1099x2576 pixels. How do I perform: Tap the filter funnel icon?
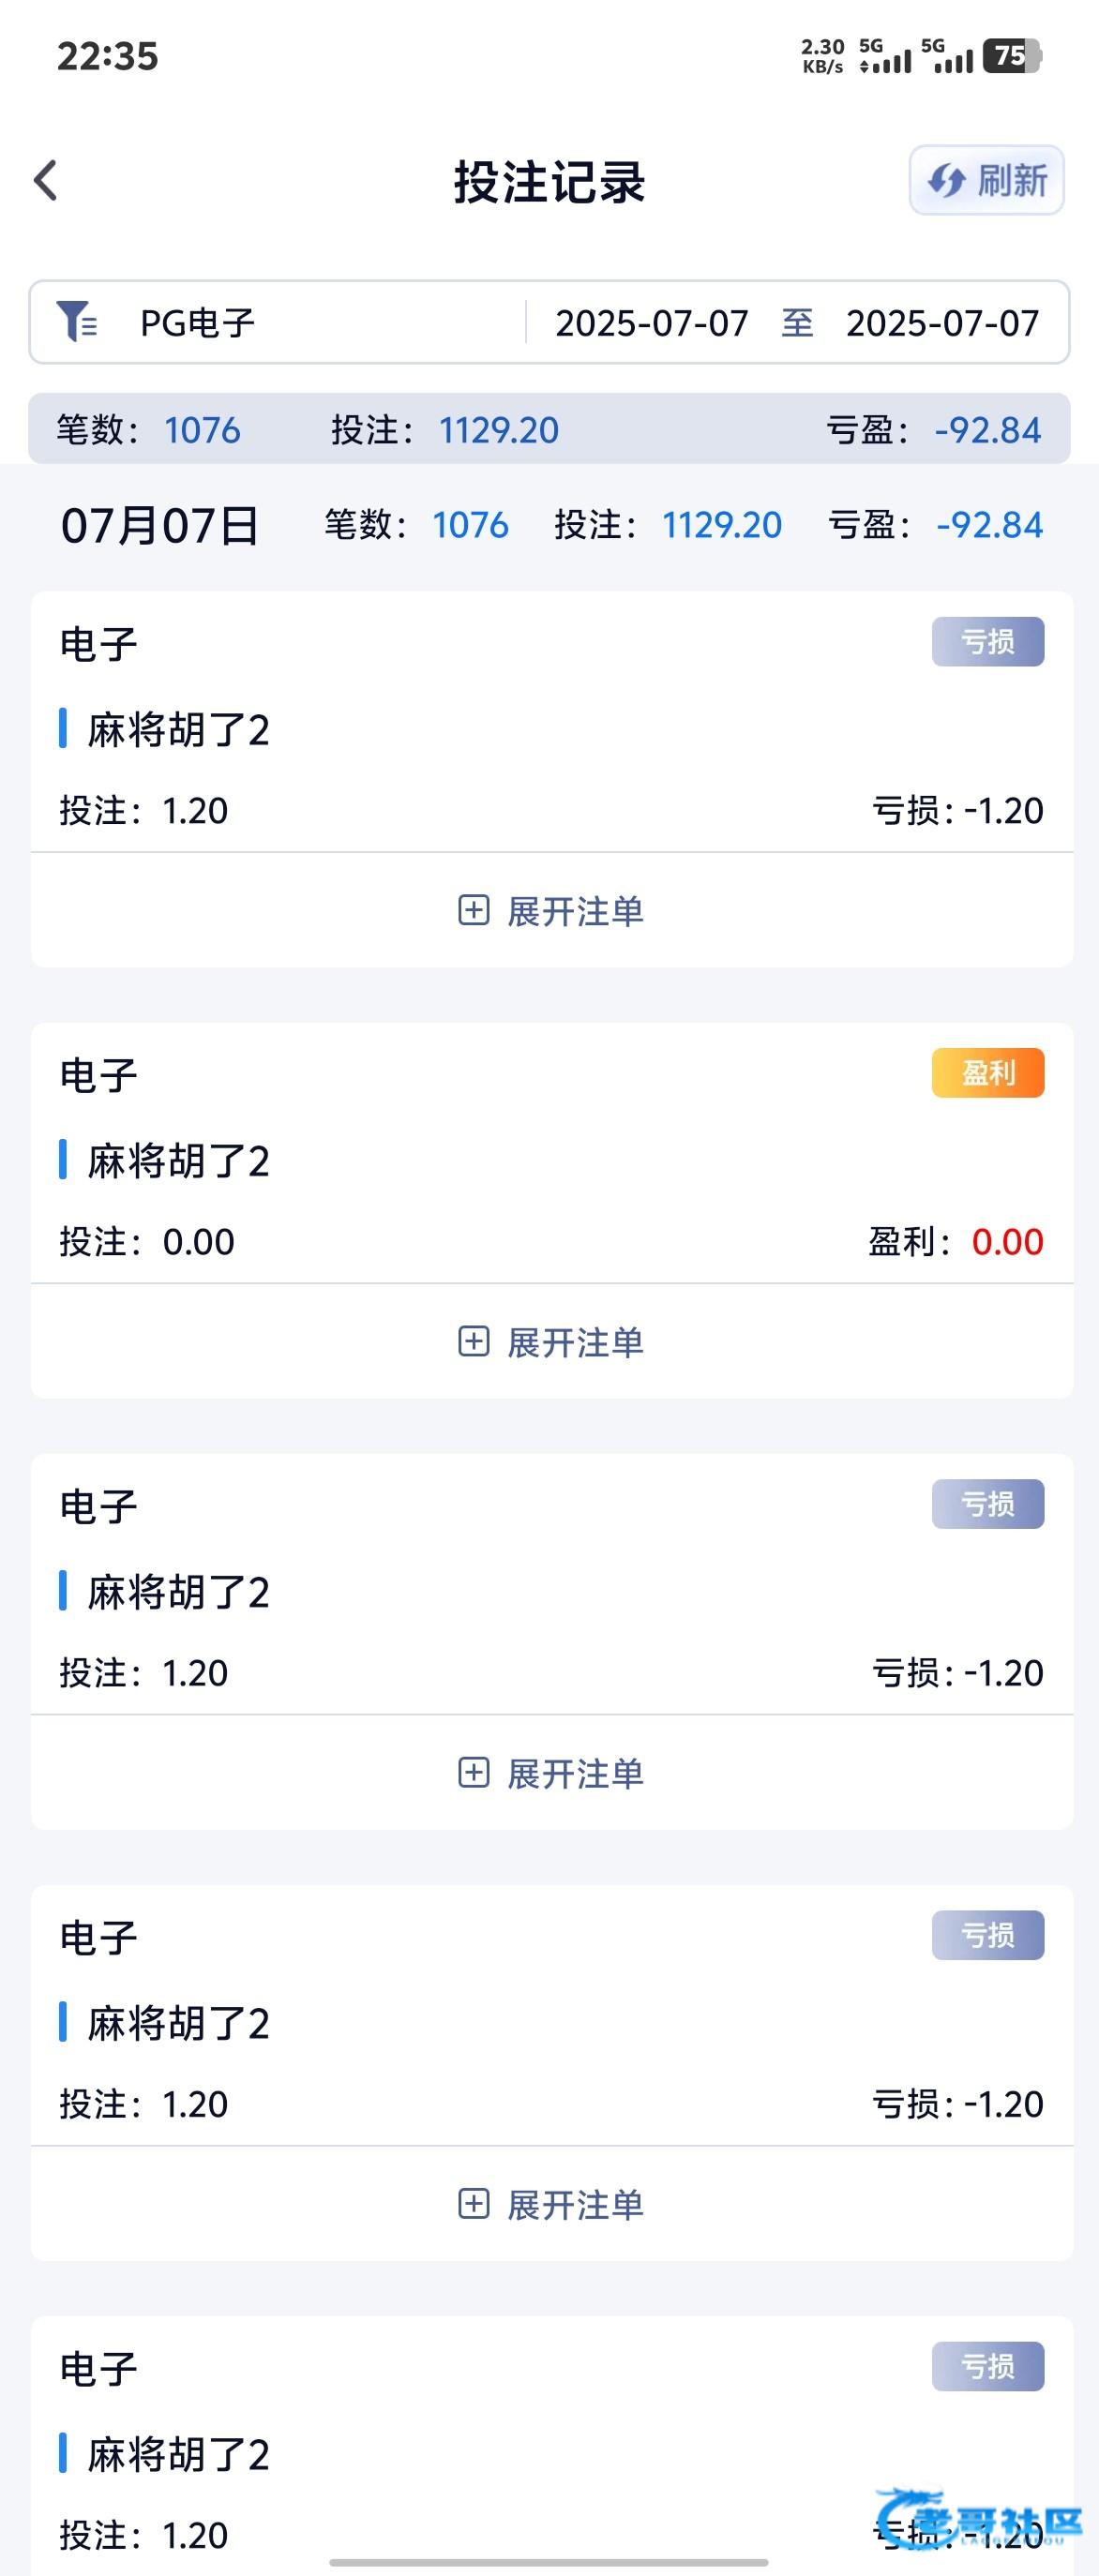tap(76, 322)
